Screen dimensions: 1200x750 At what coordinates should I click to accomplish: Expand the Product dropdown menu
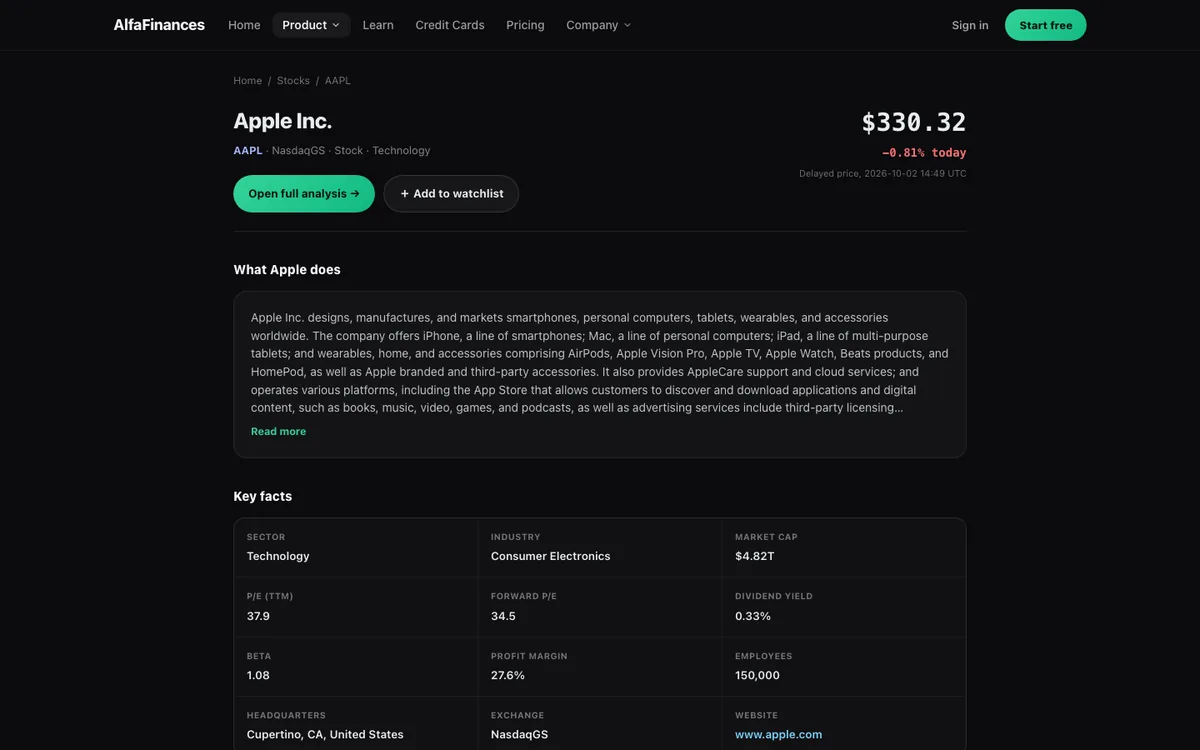point(311,25)
